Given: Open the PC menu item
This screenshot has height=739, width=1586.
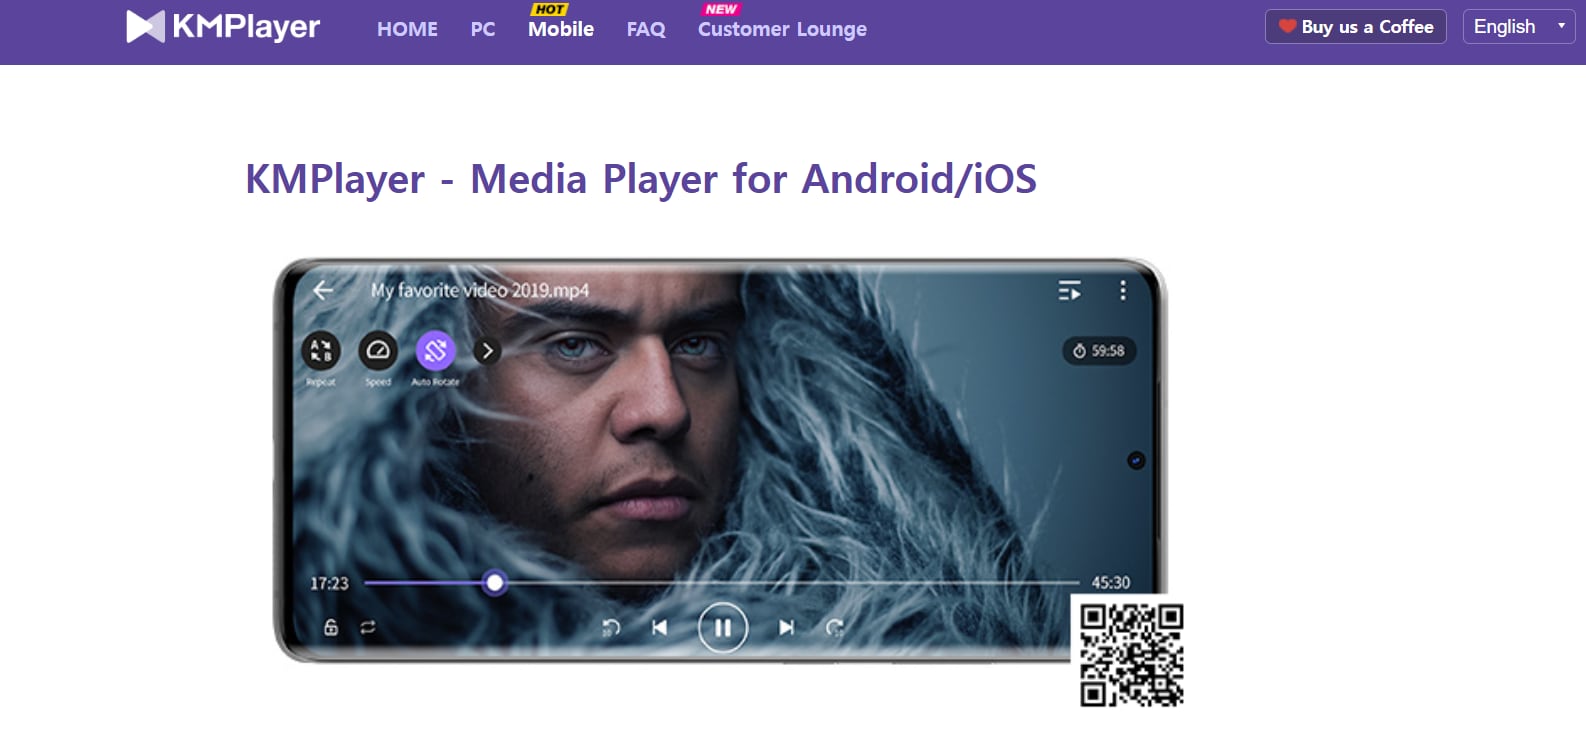Looking at the screenshot, I should [483, 29].
